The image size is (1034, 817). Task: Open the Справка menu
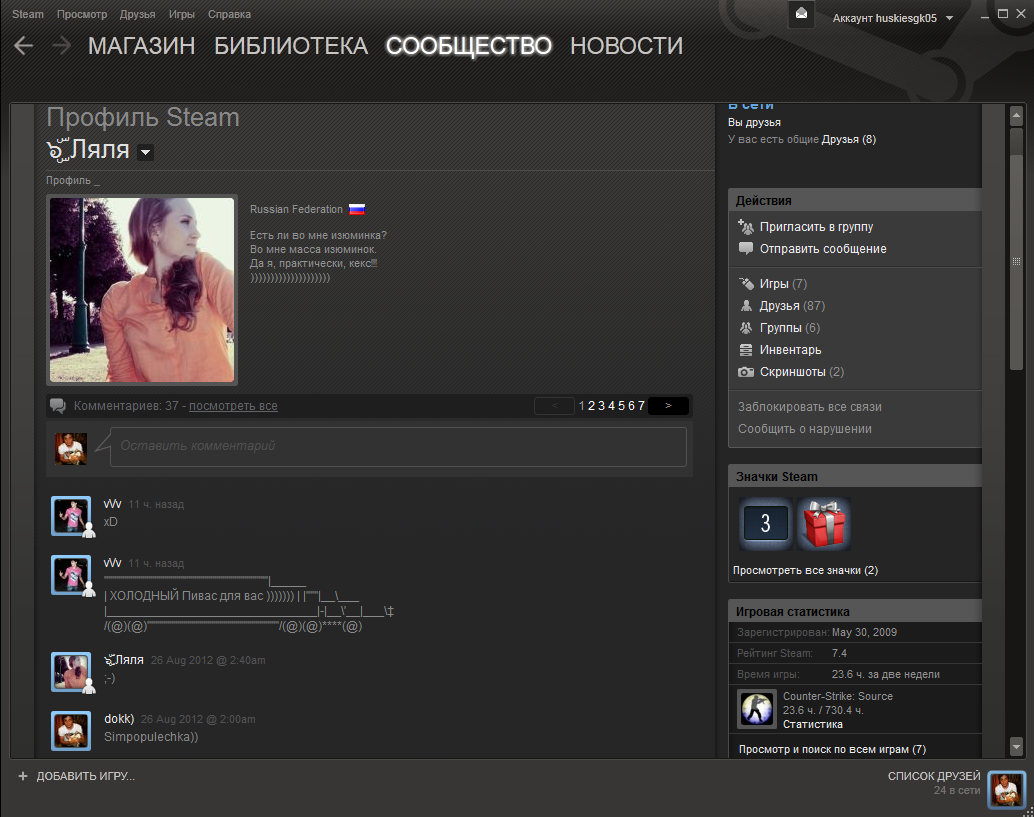229,14
